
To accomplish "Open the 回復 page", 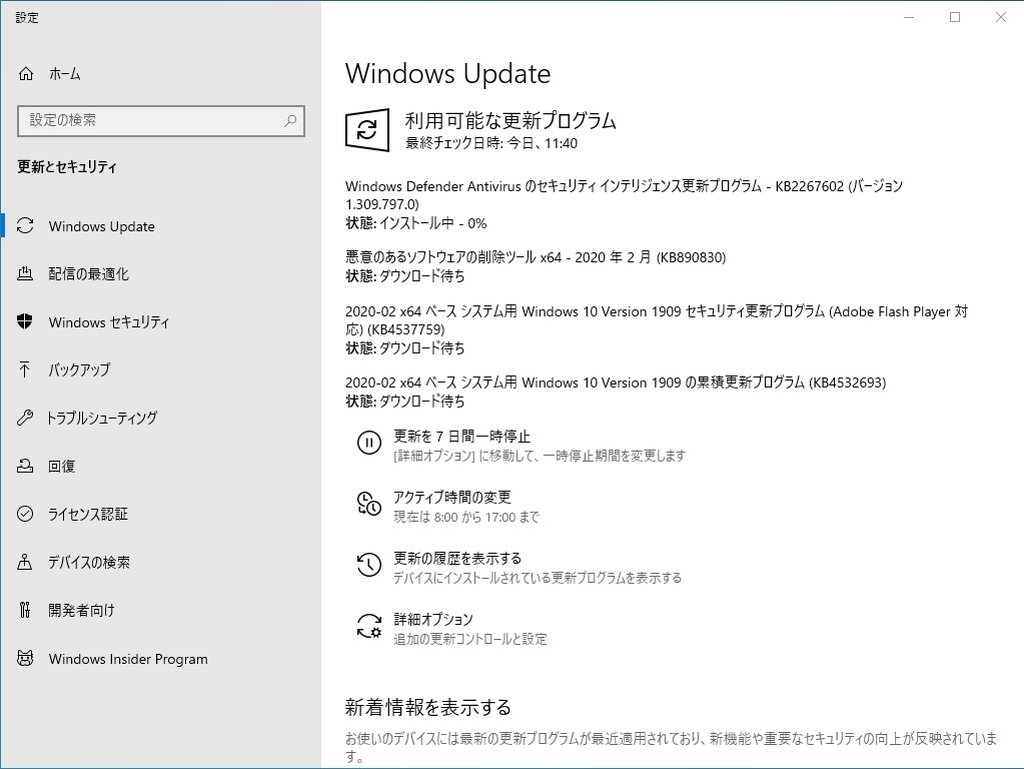I will point(161,466).
